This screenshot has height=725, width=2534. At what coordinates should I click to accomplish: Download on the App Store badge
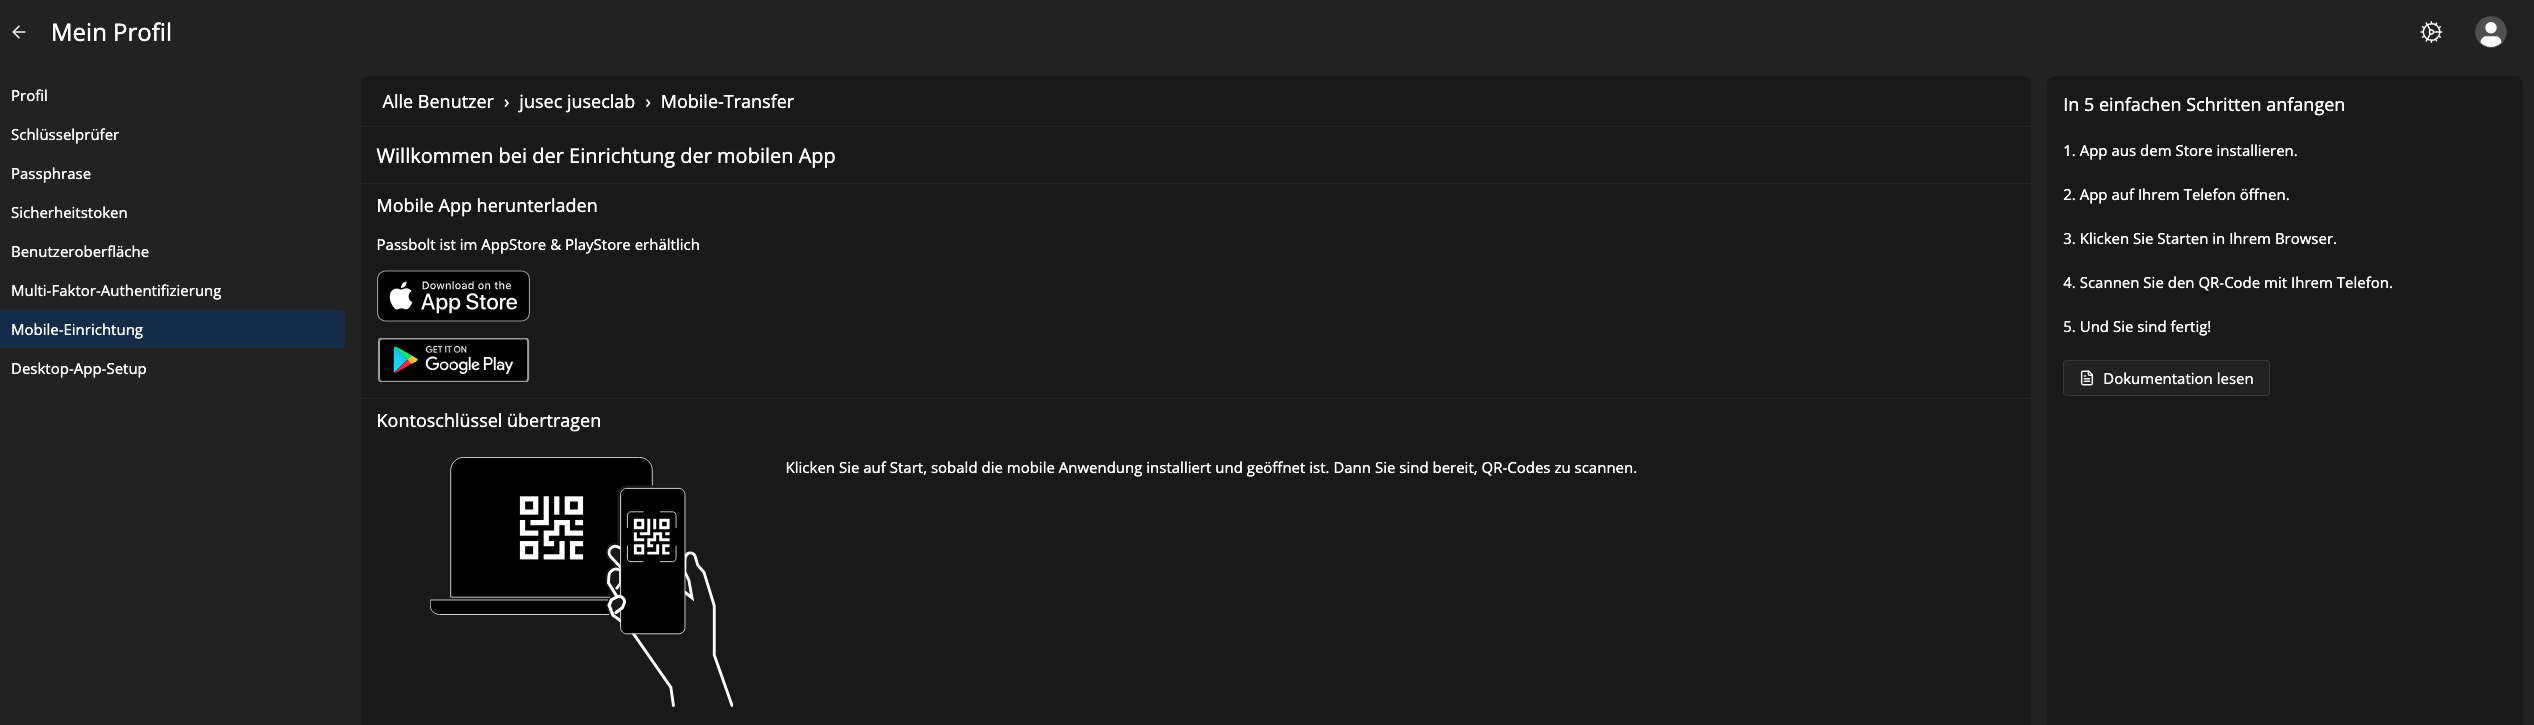[453, 296]
